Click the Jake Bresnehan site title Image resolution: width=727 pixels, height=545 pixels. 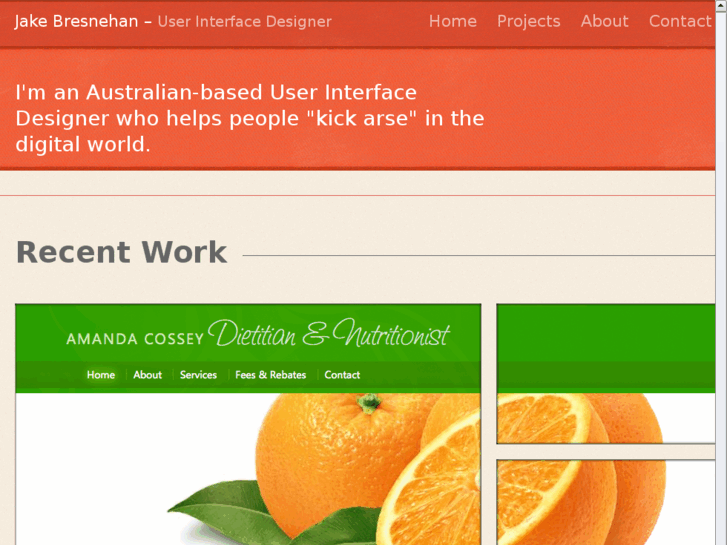(77, 21)
